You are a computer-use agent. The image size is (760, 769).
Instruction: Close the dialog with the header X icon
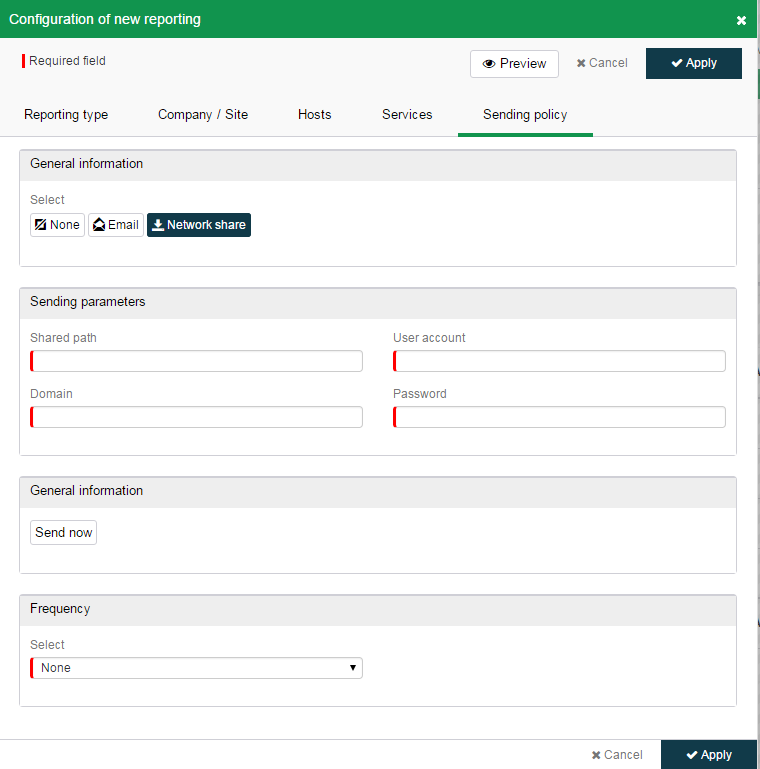[741, 20]
